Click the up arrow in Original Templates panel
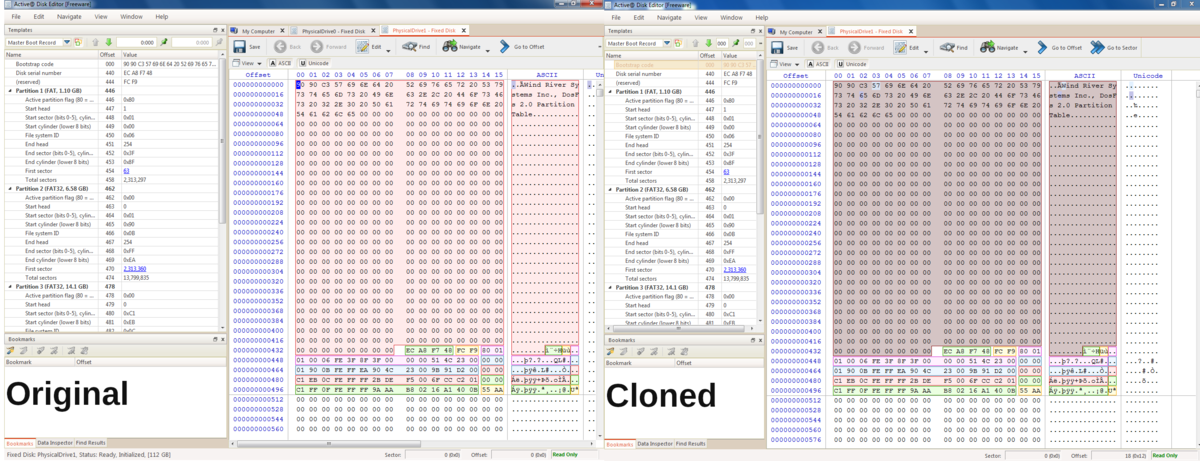The image size is (1200, 461). point(95,42)
